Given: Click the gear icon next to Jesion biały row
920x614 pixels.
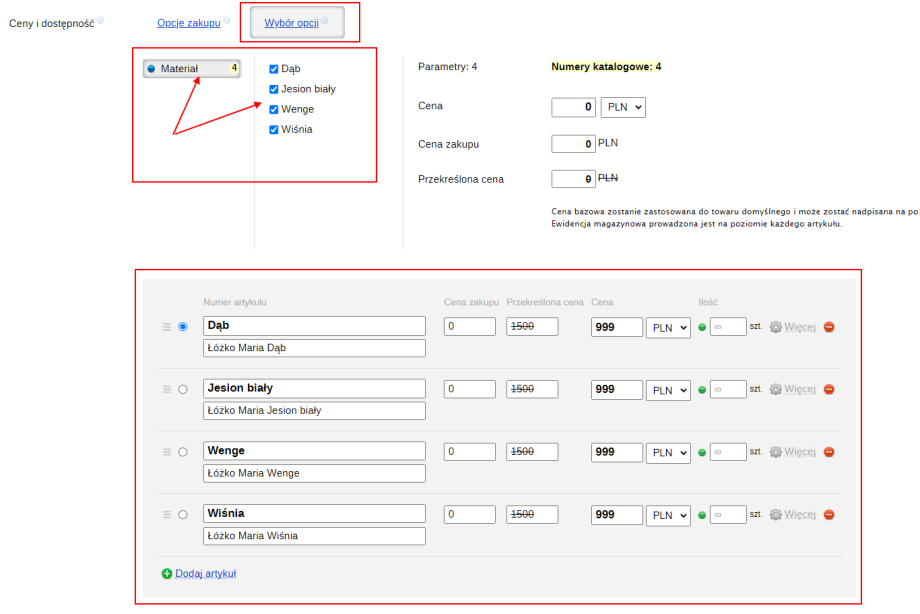Looking at the screenshot, I should point(775,389).
